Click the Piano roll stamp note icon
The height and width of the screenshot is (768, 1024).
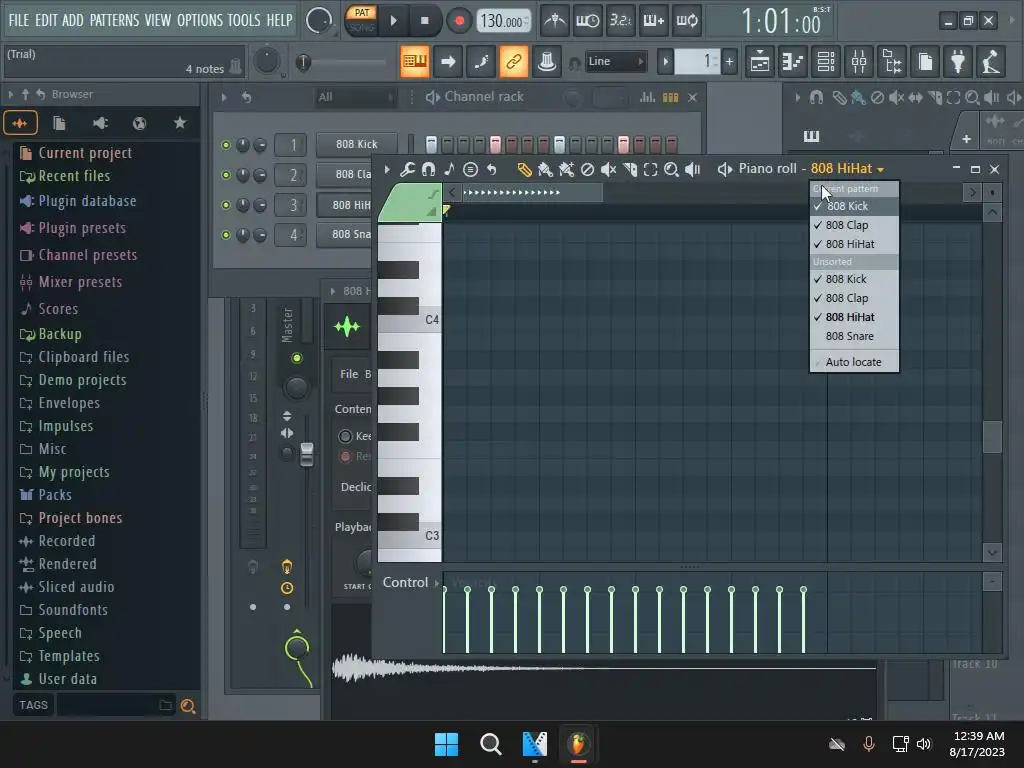pos(449,170)
